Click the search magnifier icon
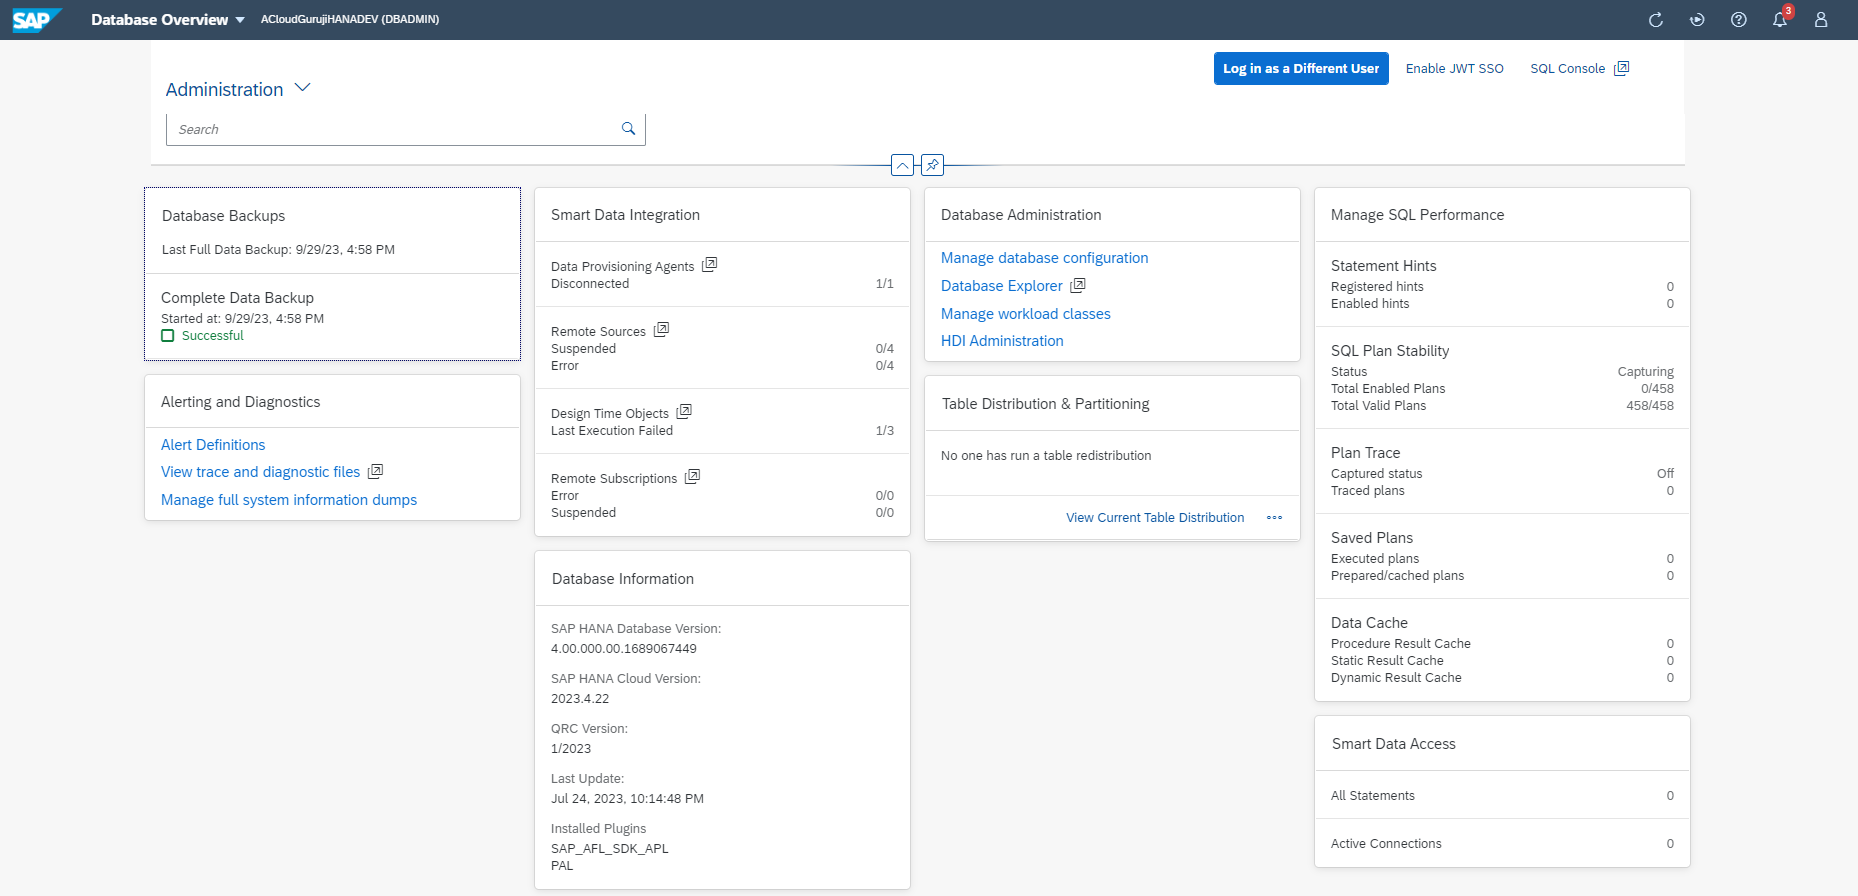The width and height of the screenshot is (1858, 896). pyautogui.click(x=628, y=129)
